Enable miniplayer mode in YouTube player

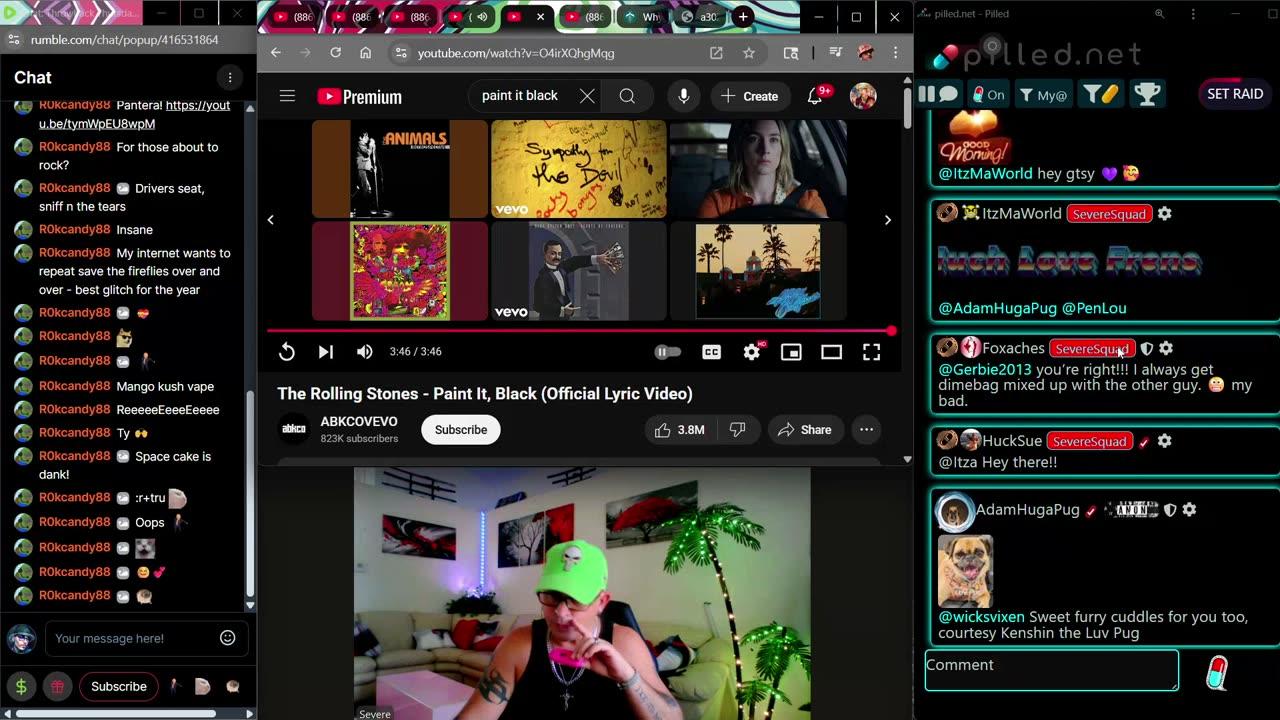(791, 352)
